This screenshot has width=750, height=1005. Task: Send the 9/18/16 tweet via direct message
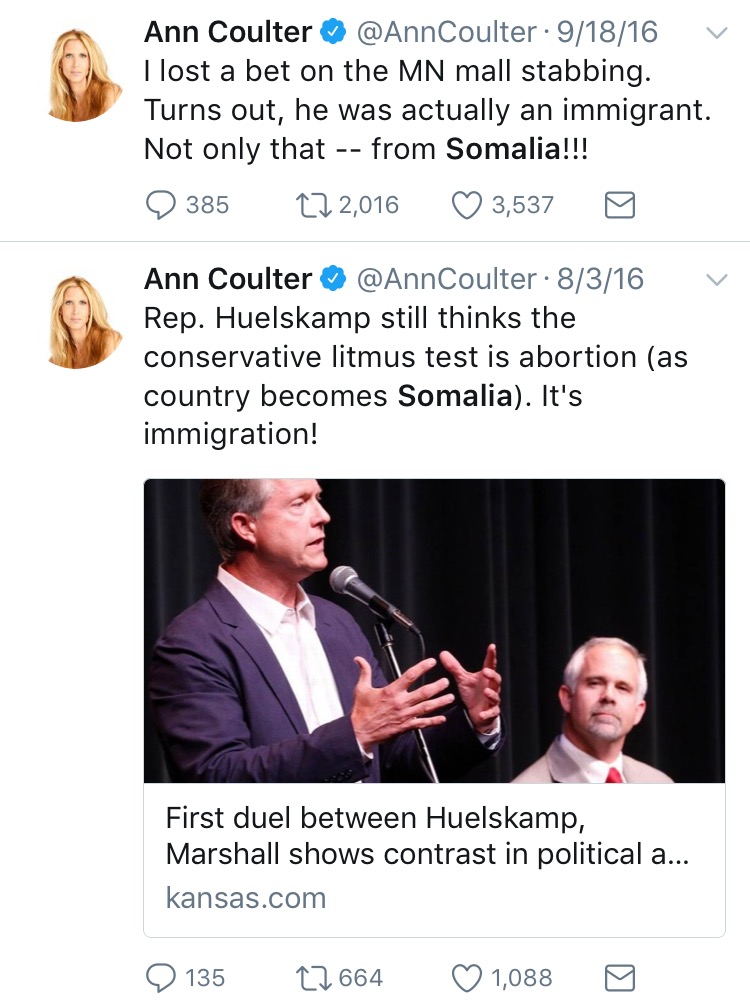click(x=620, y=206)
